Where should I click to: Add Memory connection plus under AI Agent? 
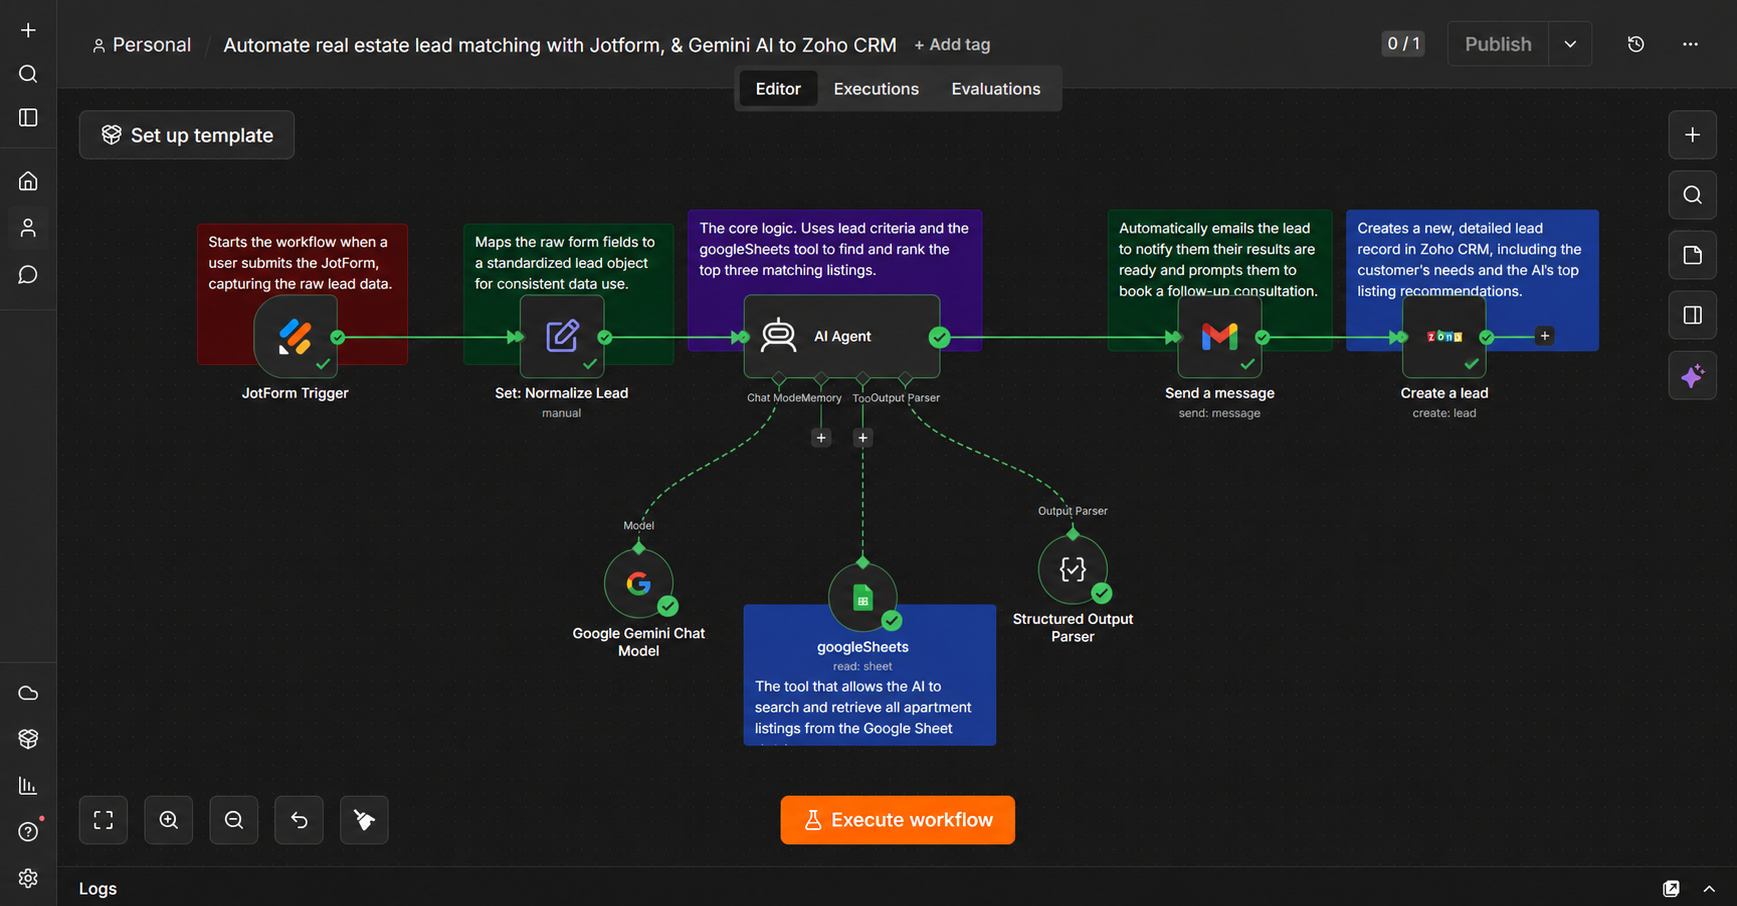[x=821, y=438]
